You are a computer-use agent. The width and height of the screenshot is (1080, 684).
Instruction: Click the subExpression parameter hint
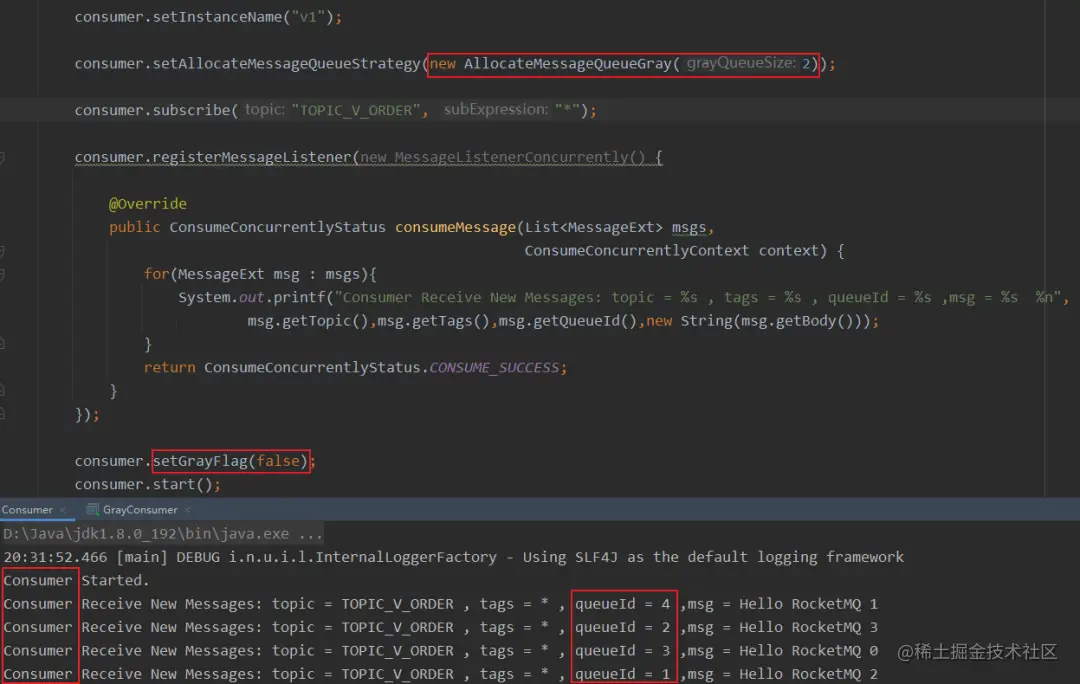tap(496, 110)
